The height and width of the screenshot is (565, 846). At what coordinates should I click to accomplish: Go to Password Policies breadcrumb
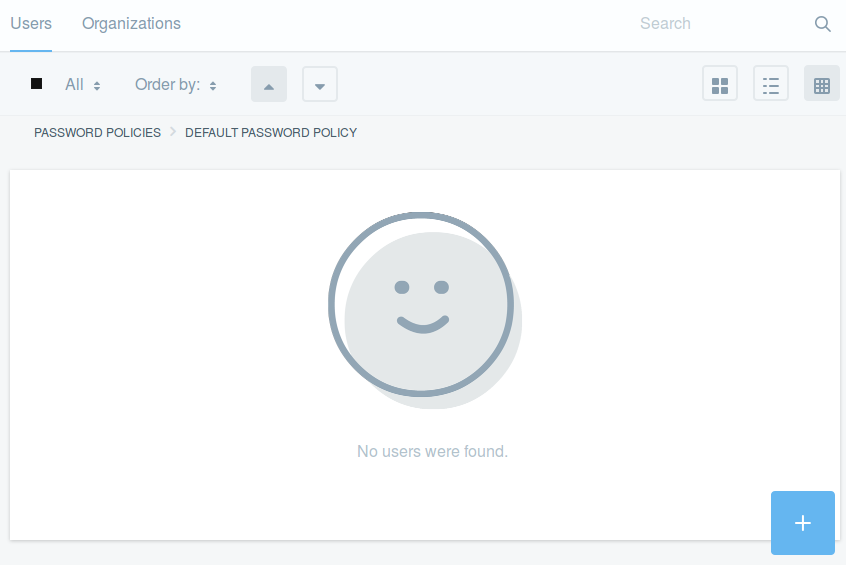[x=97, y=133]
